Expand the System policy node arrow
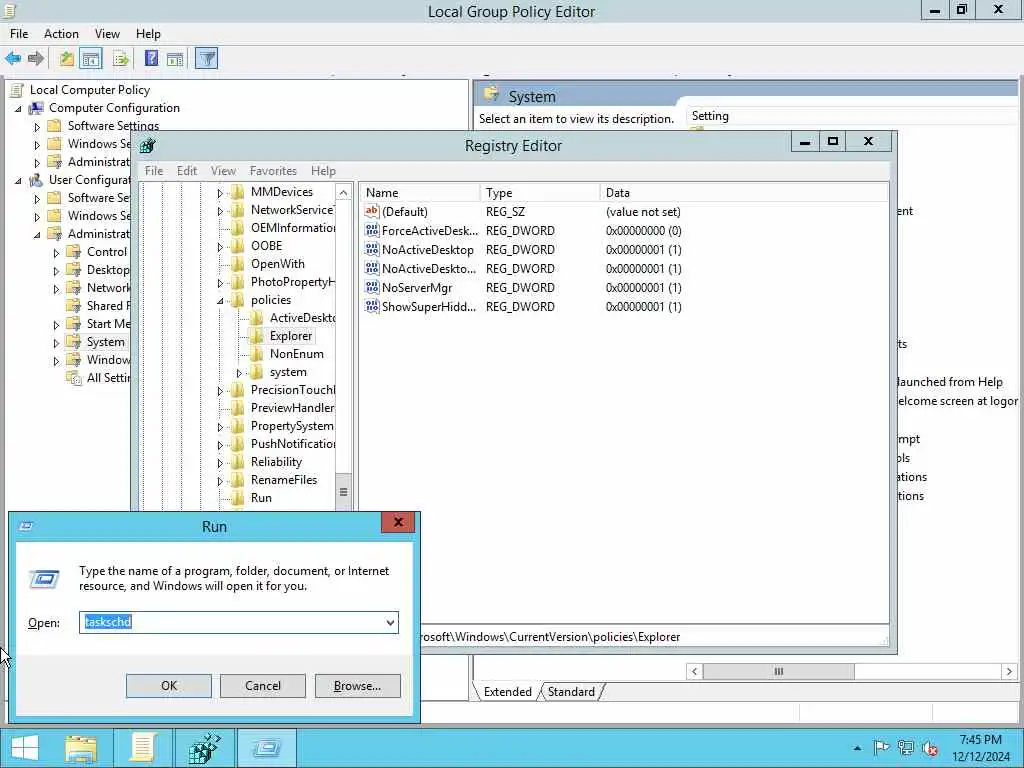This screenshot has width=1024, height=768. (x=56, y=343)
